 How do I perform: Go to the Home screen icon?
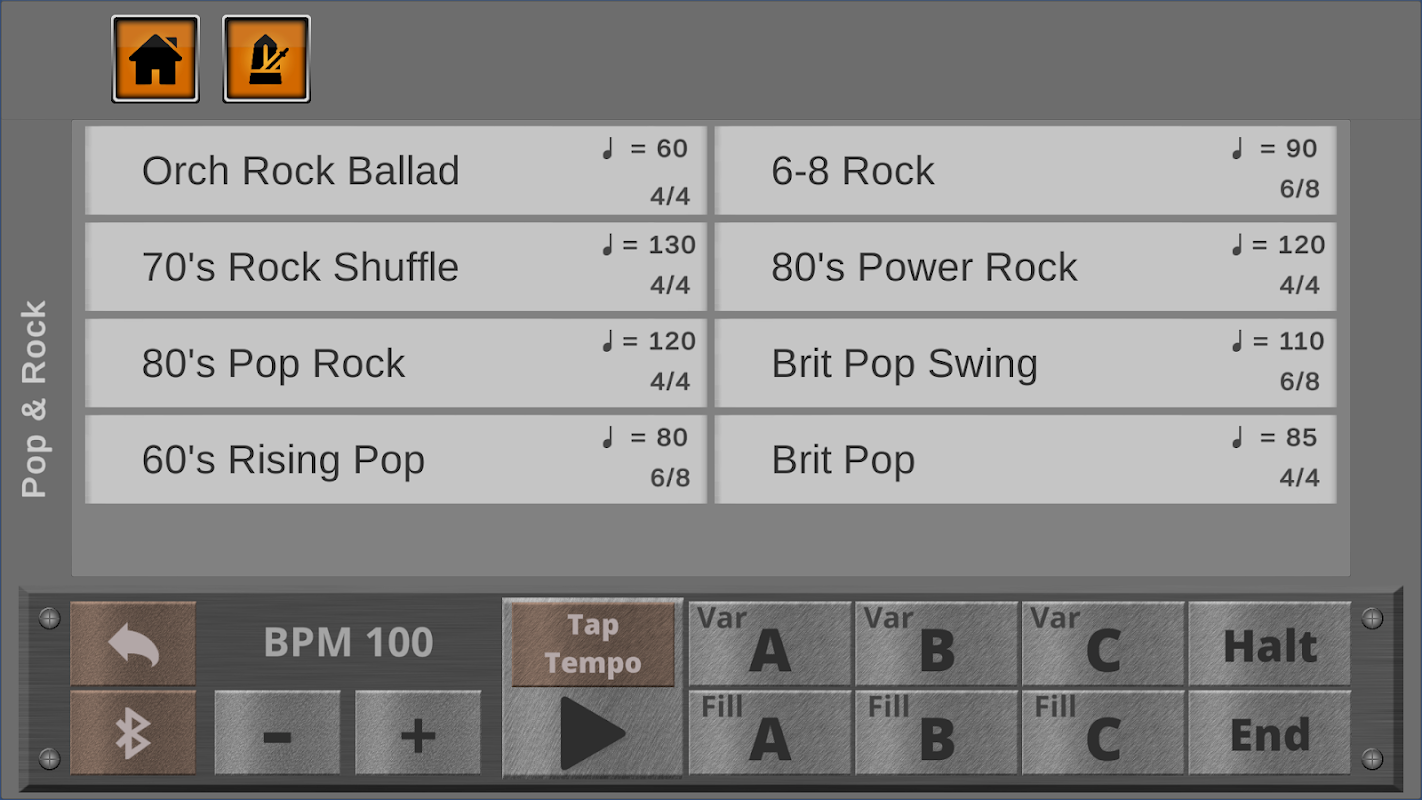(x=155, y=59)
